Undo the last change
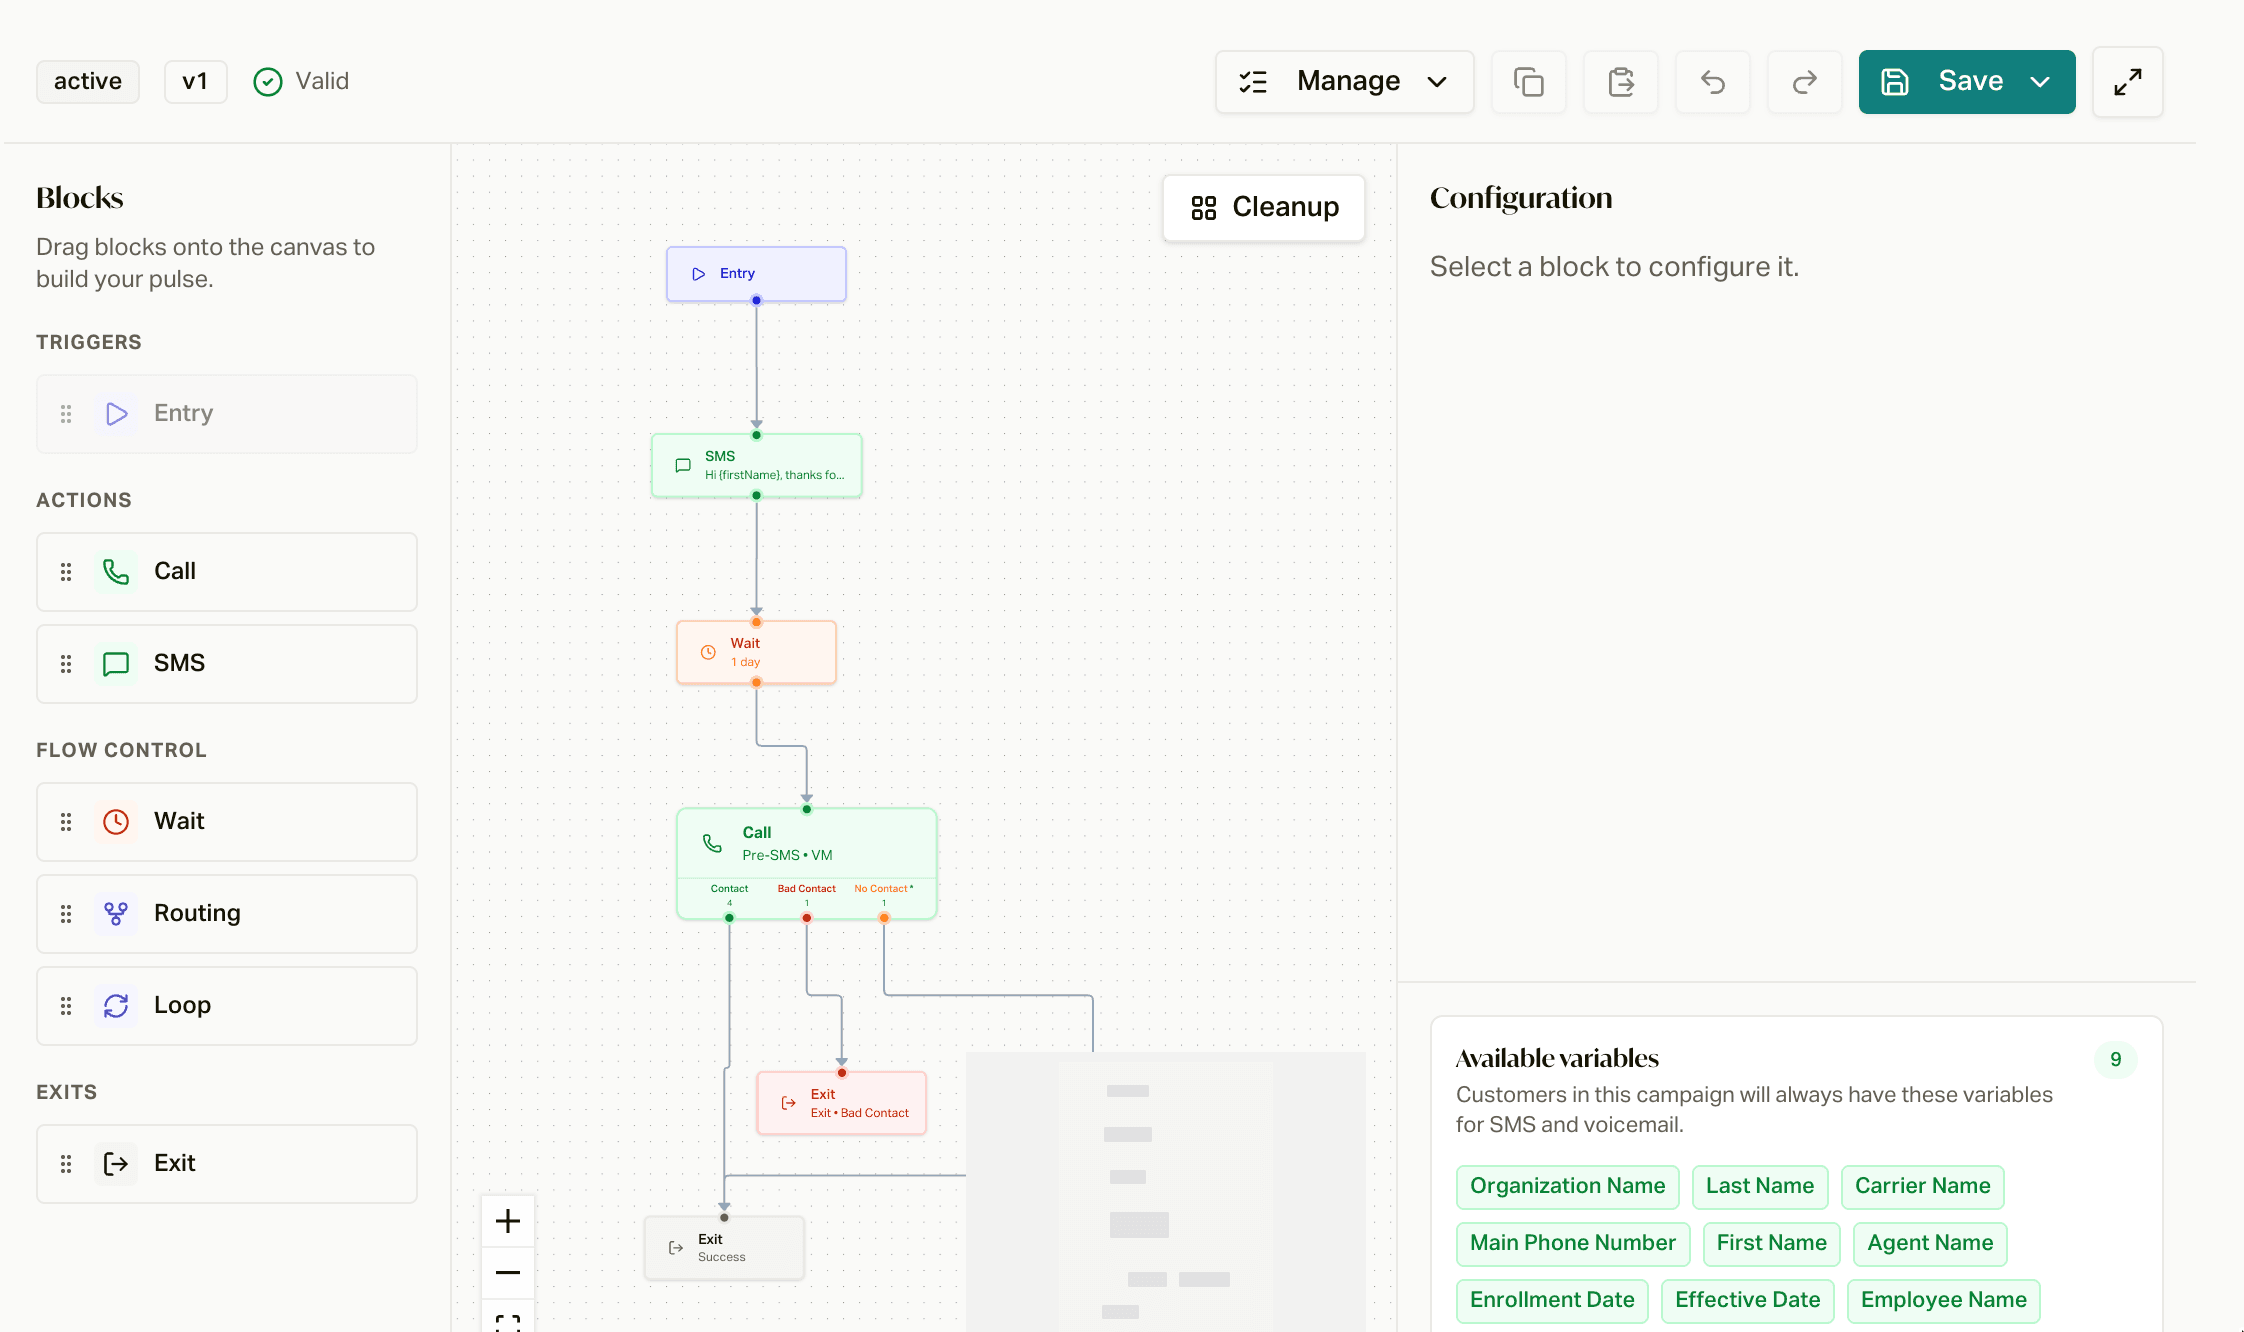2244x1332 pixels. coord(1713,82)
